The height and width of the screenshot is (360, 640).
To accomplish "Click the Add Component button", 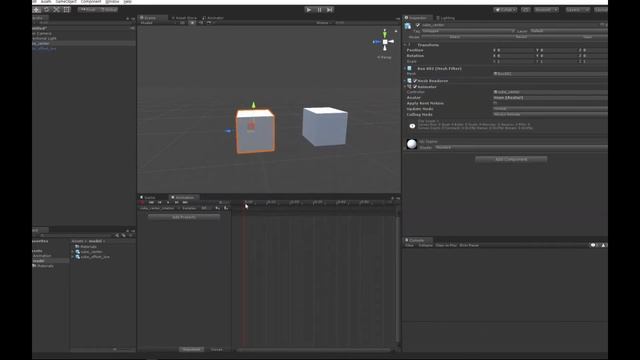I will [511, 159].
